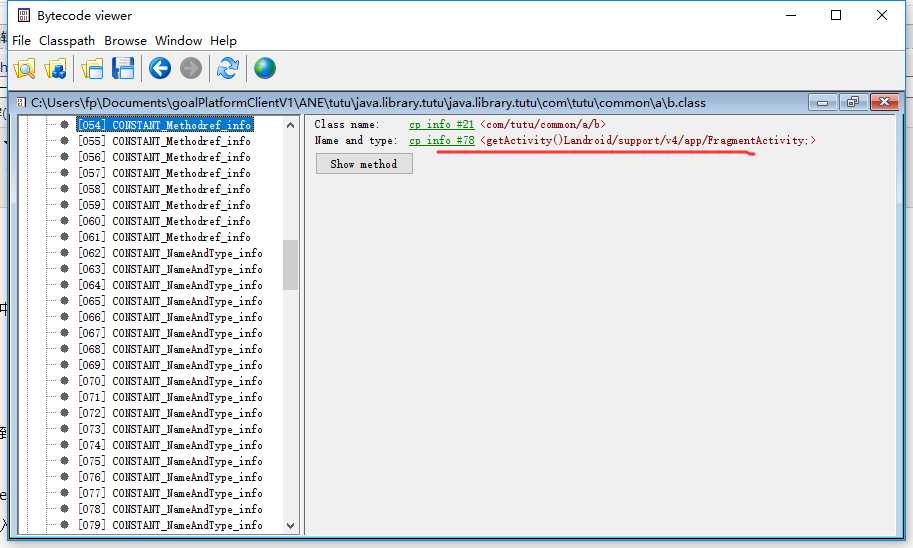Select [064] CONSTANT_NameAndType_info entry
The image size is (913, 548).
(x=171, y=285)
